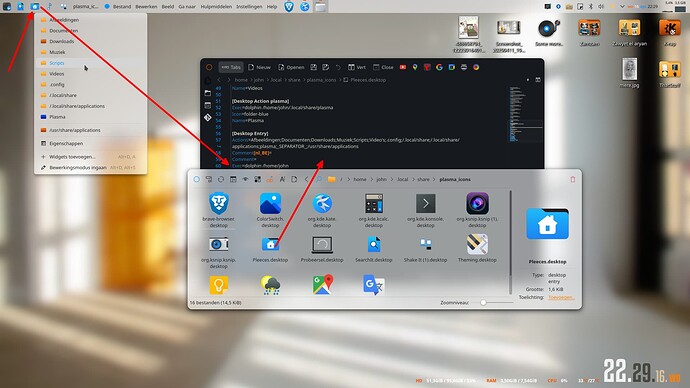Screen dimensions: 690x388
Task: Select Probeersel.desktop file
Action: pos(322,249)
